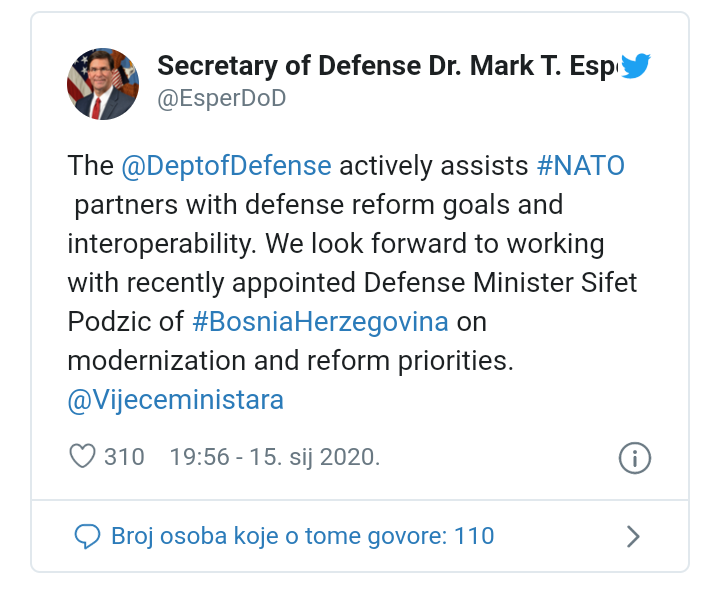720x601 pixels.
Task: Click the 19:56 - 15. sij 2020. timestamp
Action: tap(275, 457)
